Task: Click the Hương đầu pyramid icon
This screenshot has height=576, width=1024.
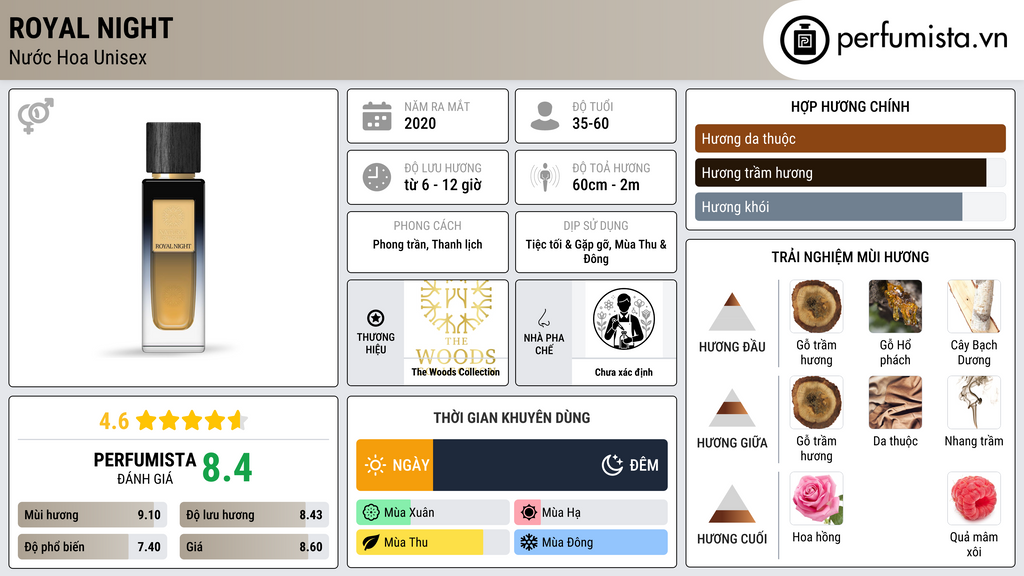Action: click(732, 312)
